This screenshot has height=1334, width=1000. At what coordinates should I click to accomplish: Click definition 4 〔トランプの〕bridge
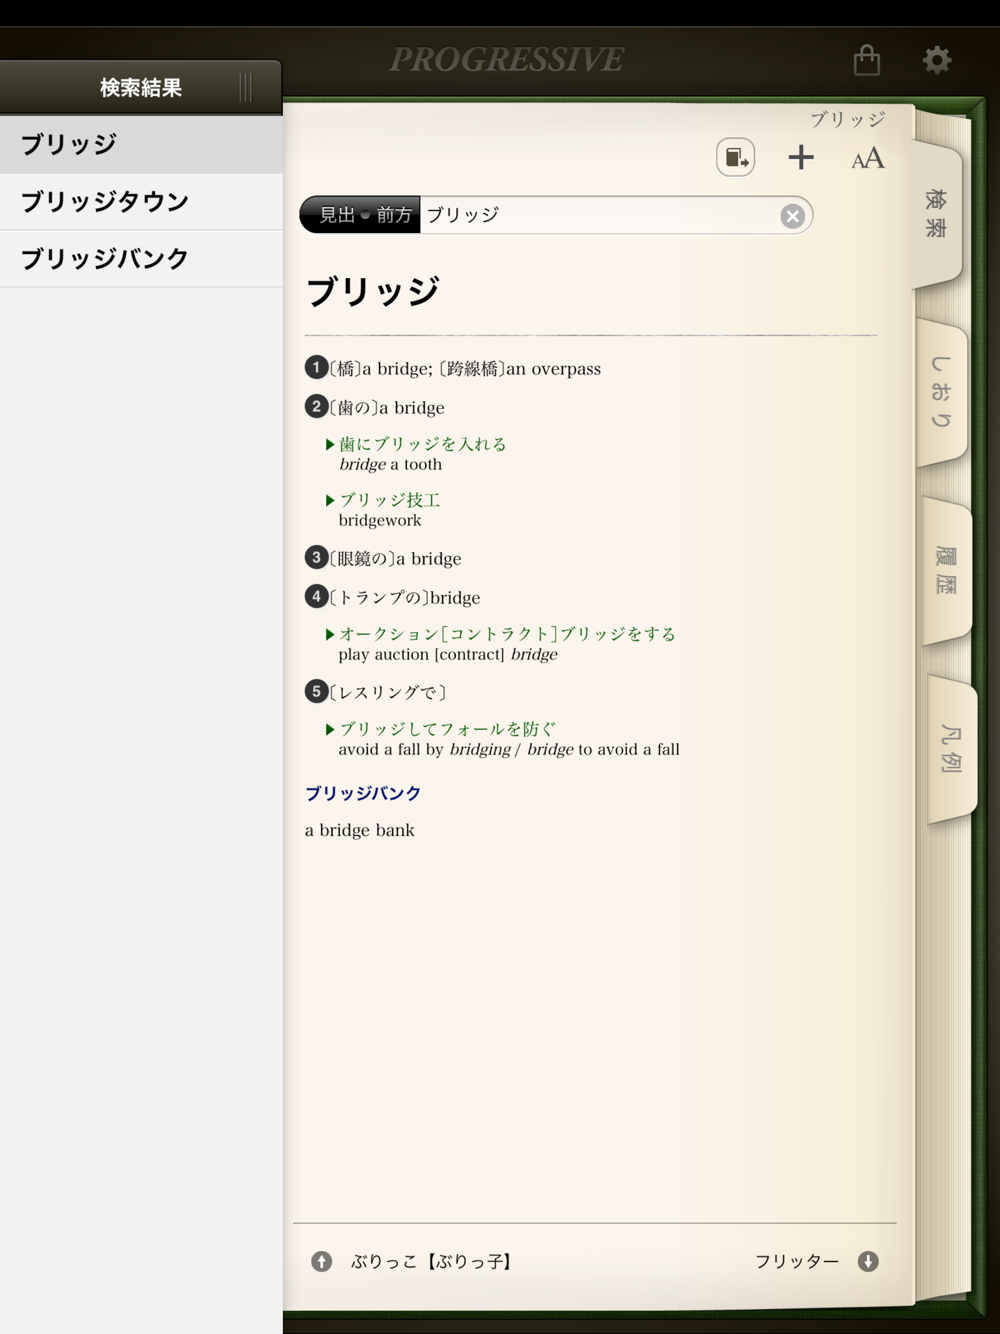coord(393,597)
